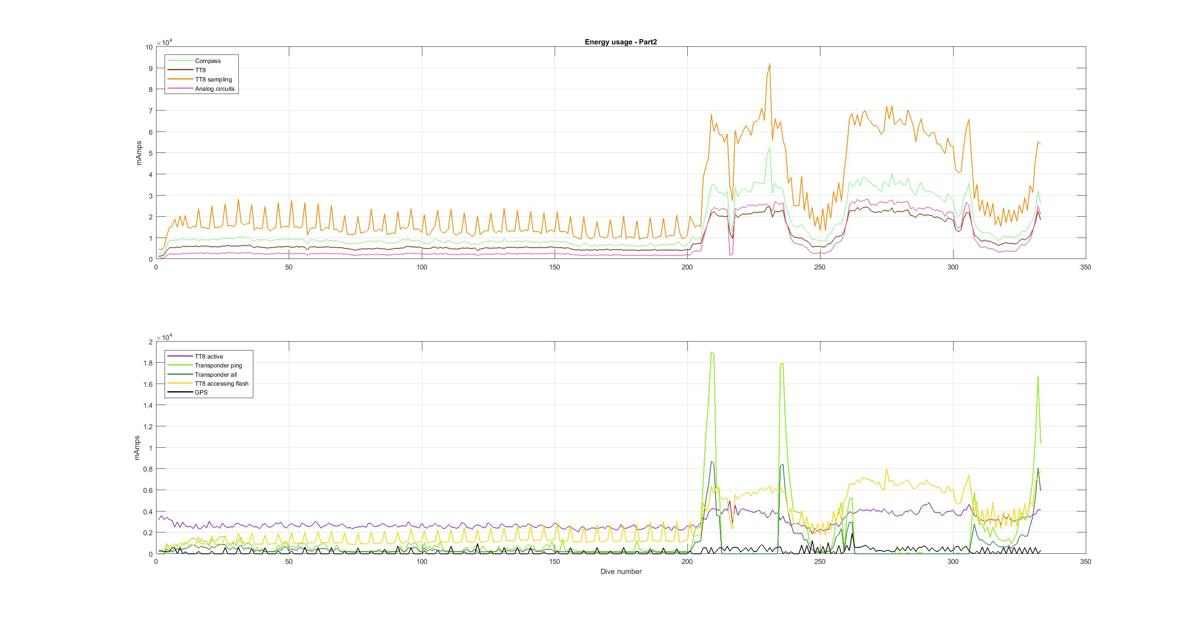Click y-axis tick label 0.2 on lower chart
1200x622 pixels.
click(148, 533)
